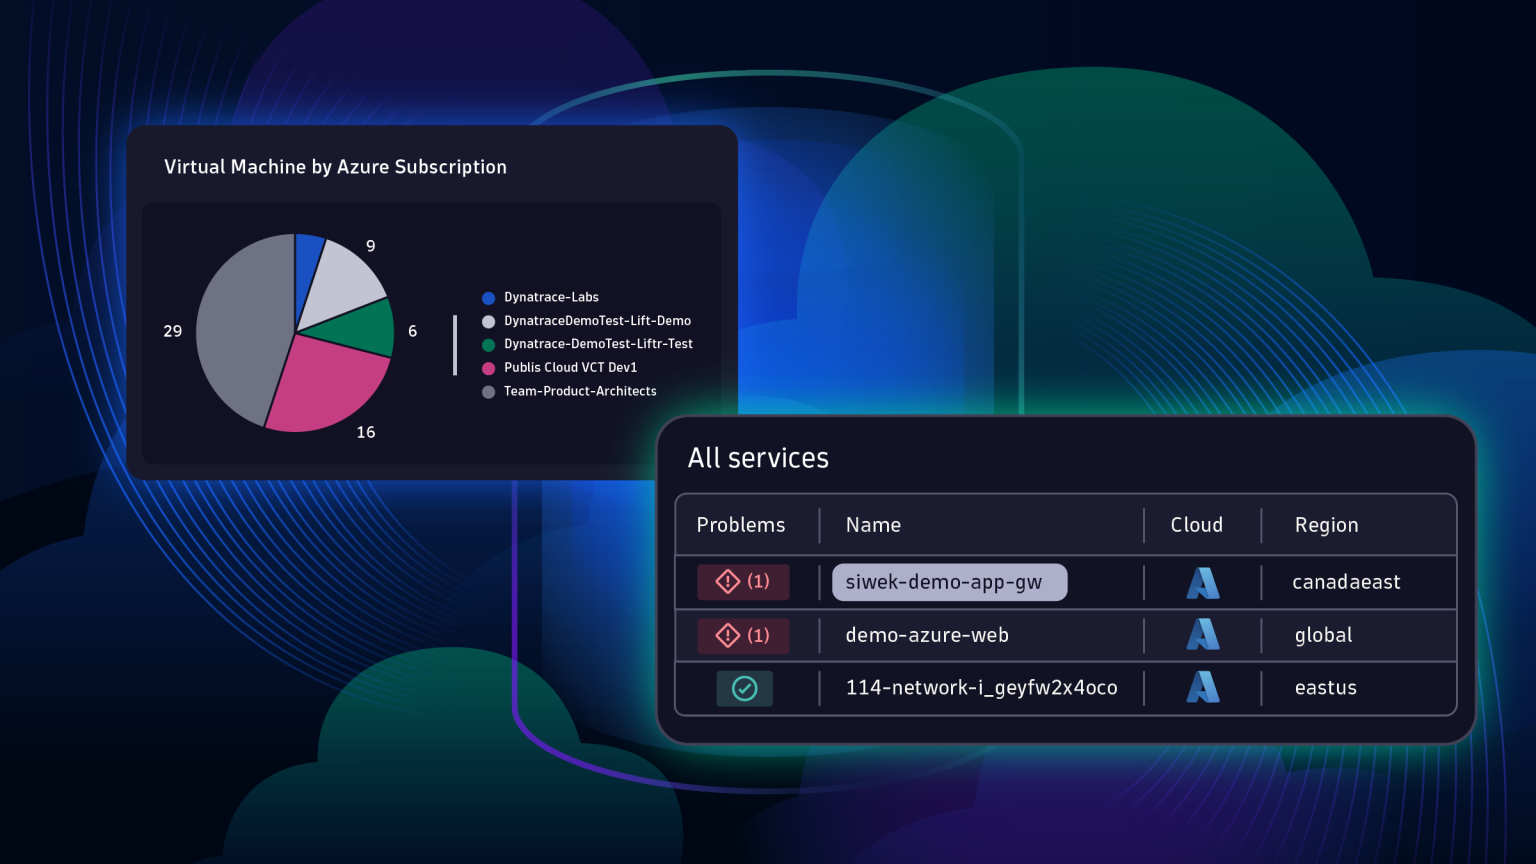Switch to the All services panel

click(758, 458)
